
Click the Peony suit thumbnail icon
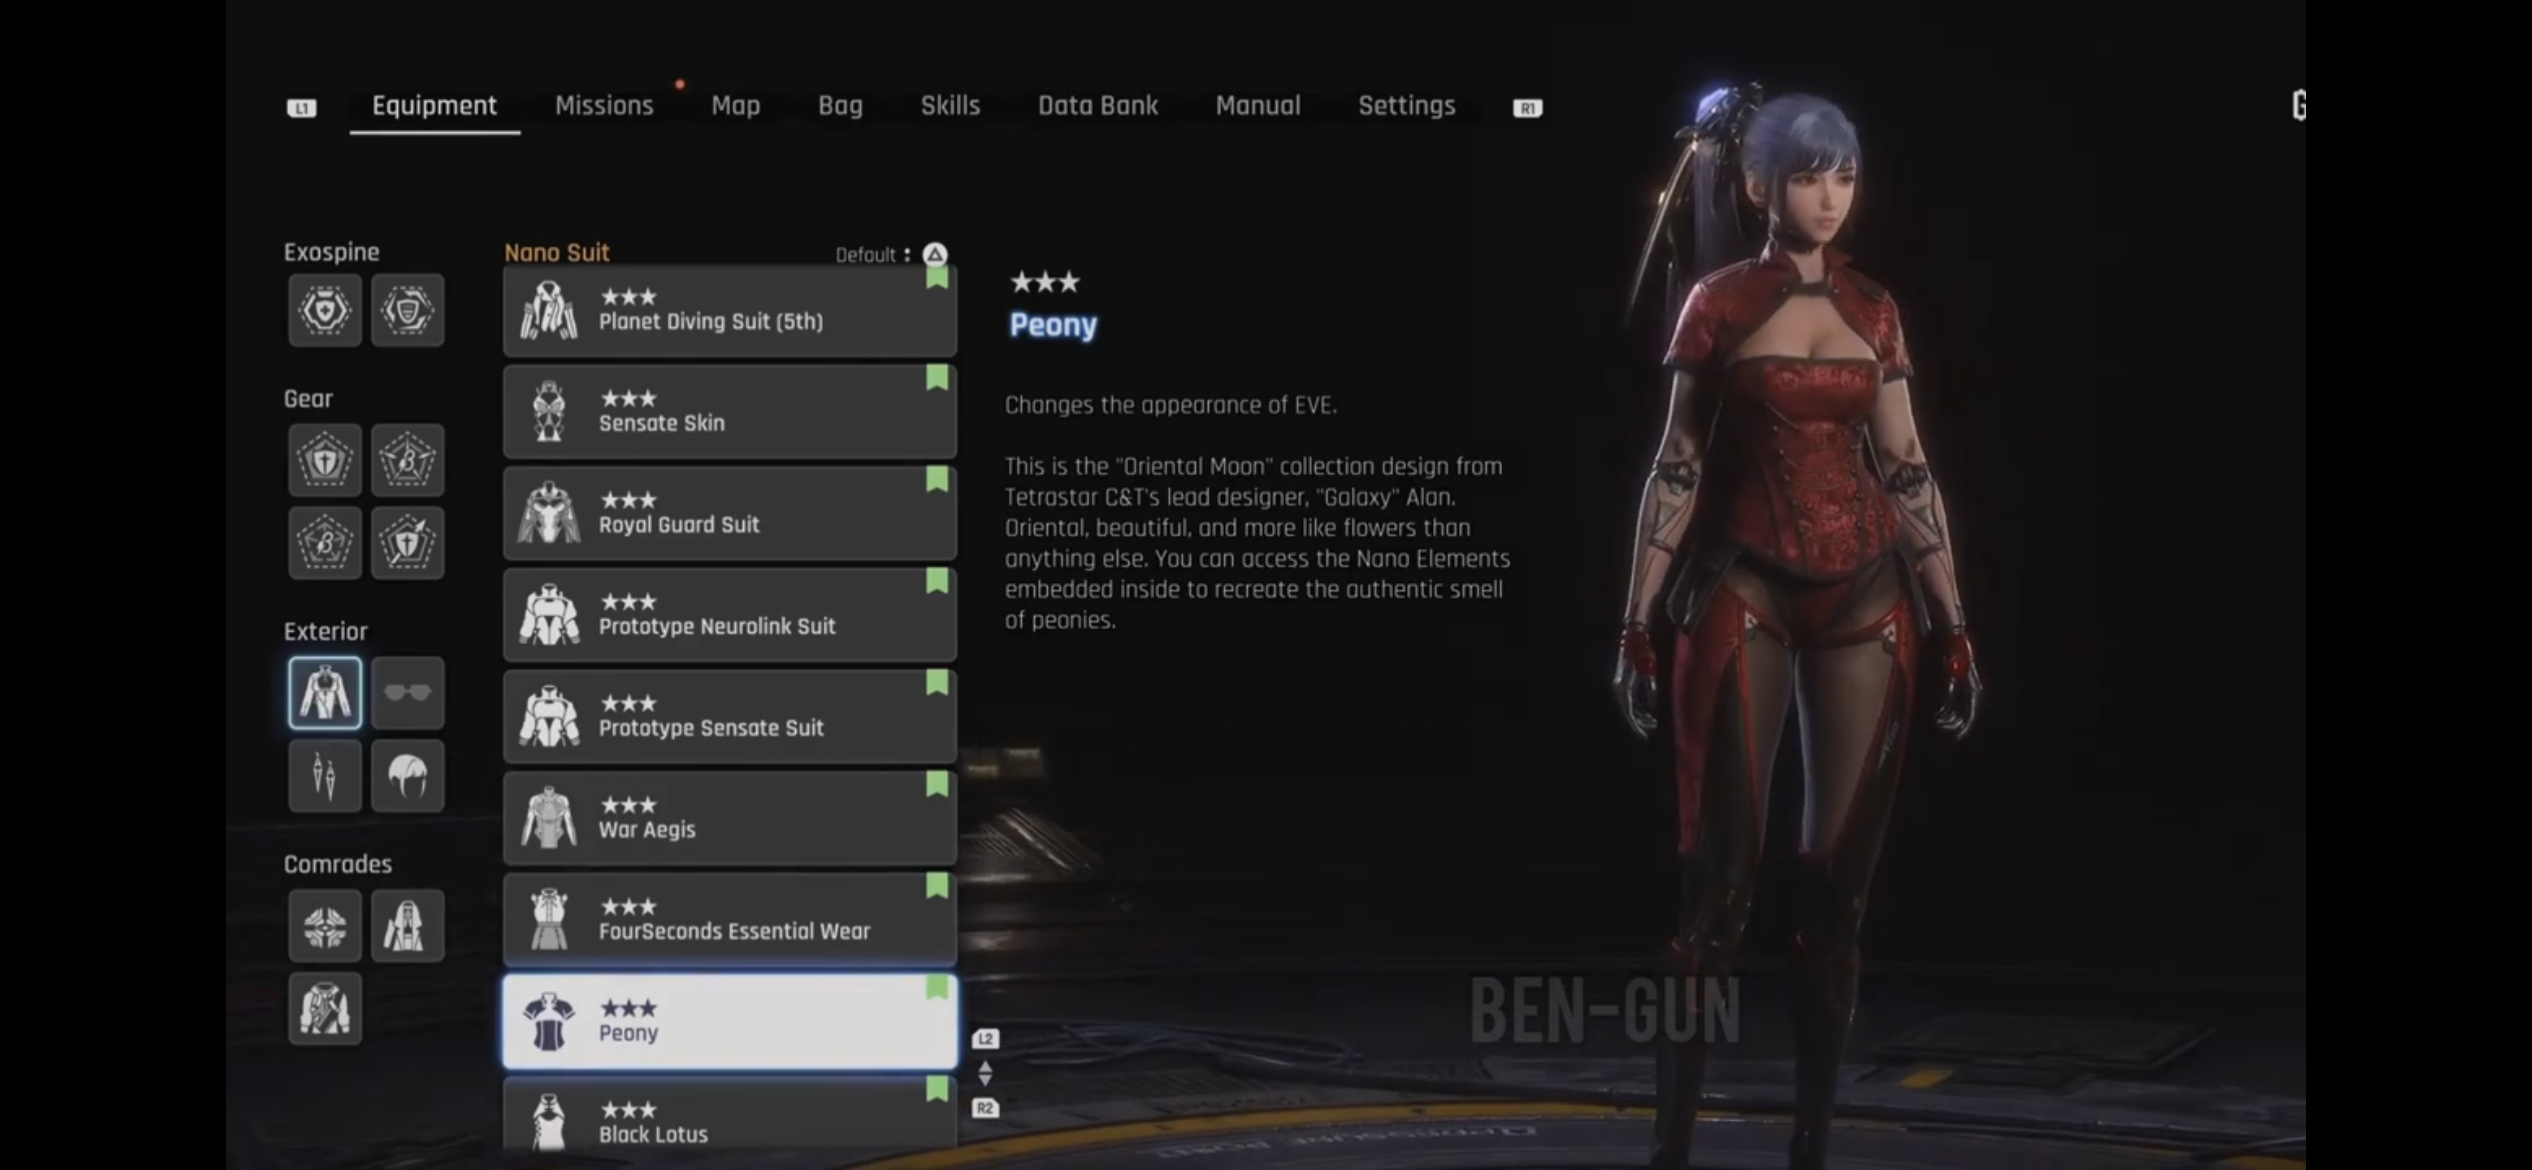pyautogui.click(x=549, y=1021)
